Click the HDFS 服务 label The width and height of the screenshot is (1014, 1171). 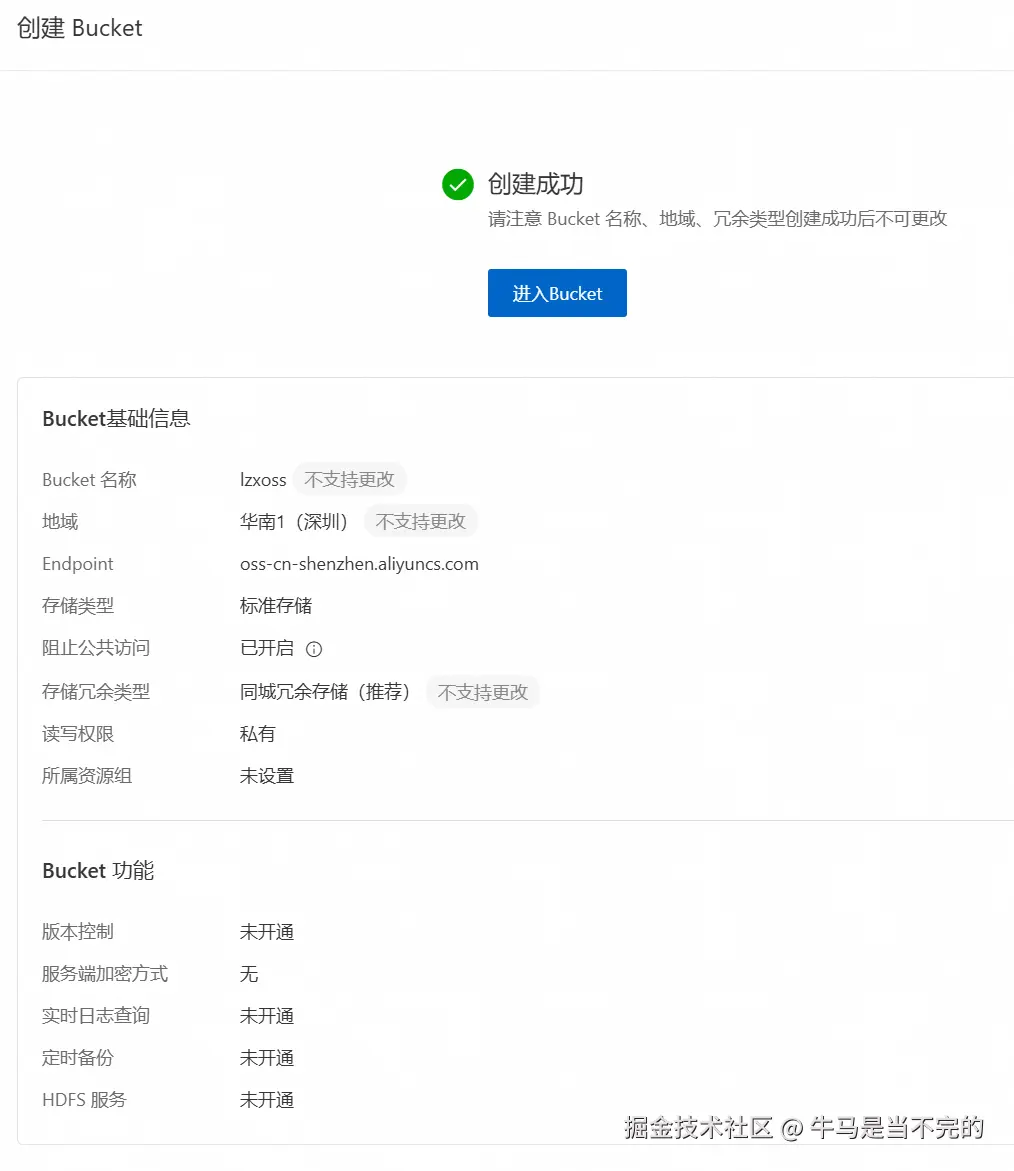coord(84,1099)
